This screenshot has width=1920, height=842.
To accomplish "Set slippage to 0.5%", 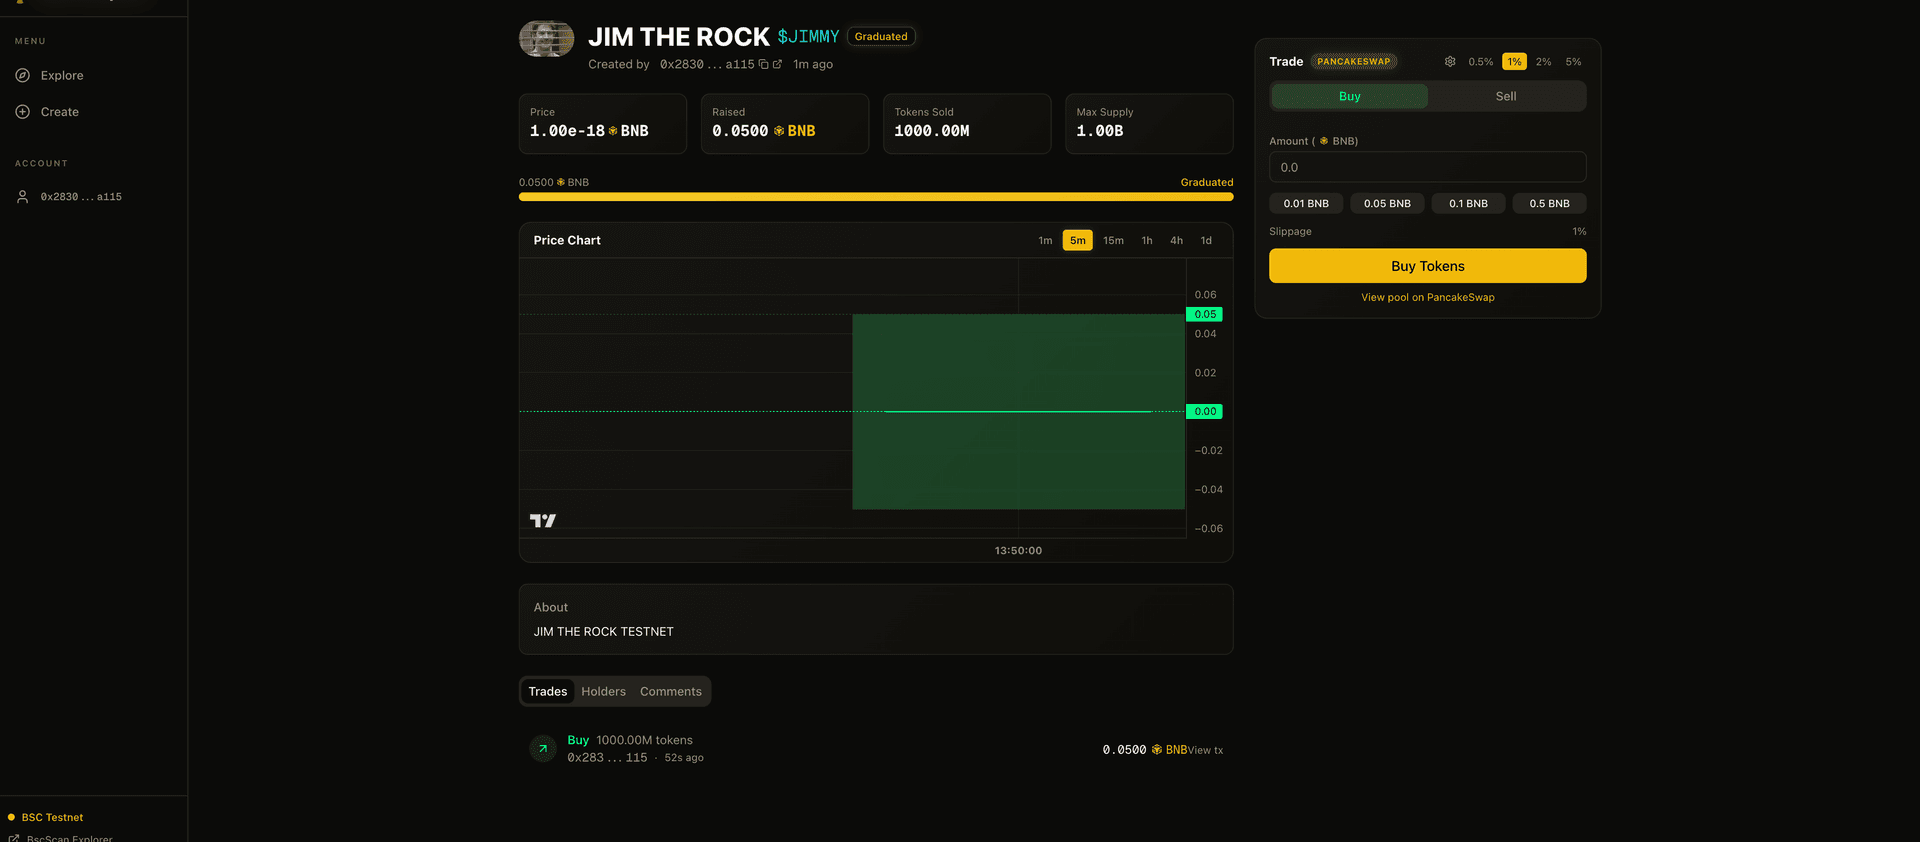I will pyautogui.click(x=1480, y=62).
